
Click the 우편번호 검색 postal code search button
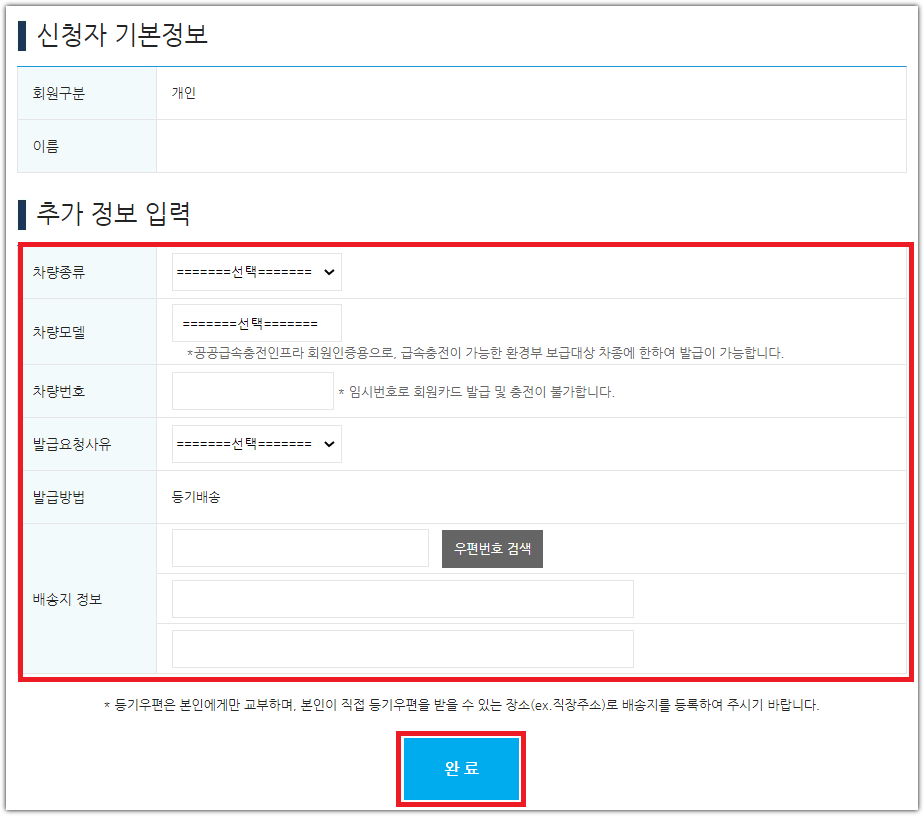[x=492, y=548]
